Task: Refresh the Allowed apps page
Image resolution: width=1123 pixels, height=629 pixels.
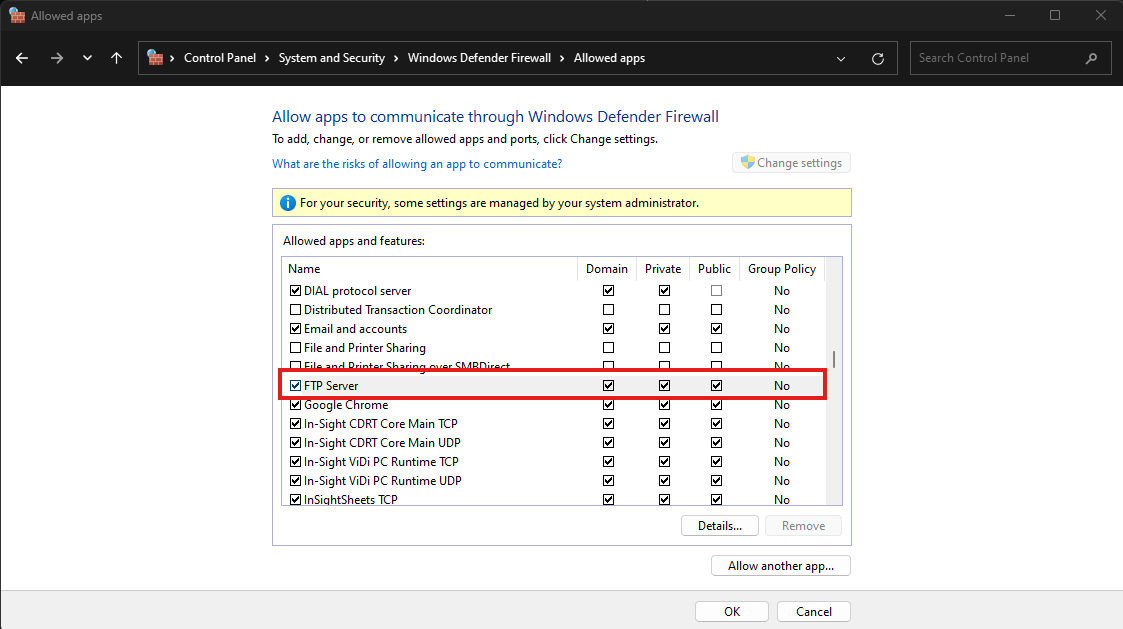Action: (877, 58)
